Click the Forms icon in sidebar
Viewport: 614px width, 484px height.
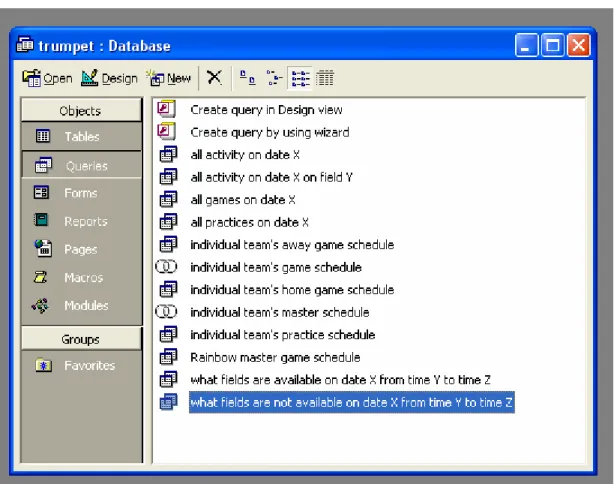point(42,192)
